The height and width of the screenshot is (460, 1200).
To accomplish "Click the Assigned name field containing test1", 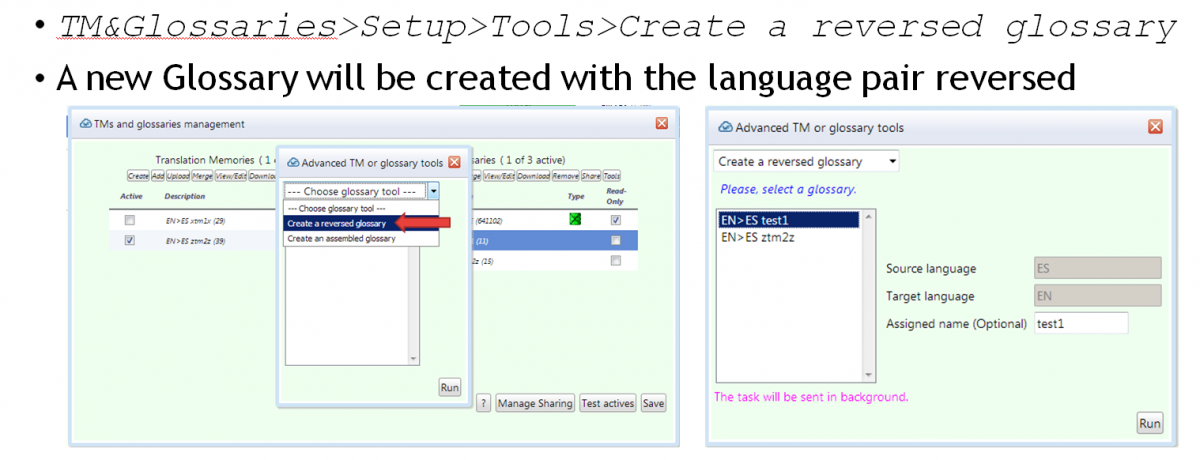I will (1080, 323).
